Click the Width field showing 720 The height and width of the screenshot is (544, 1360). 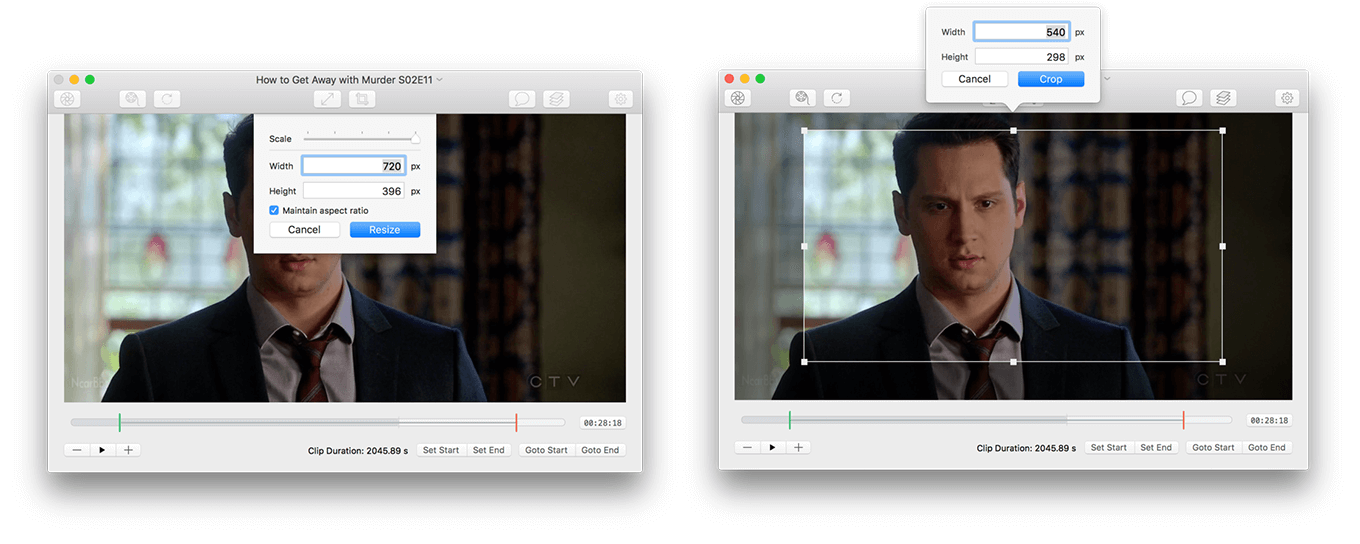(x=354, y=166)
